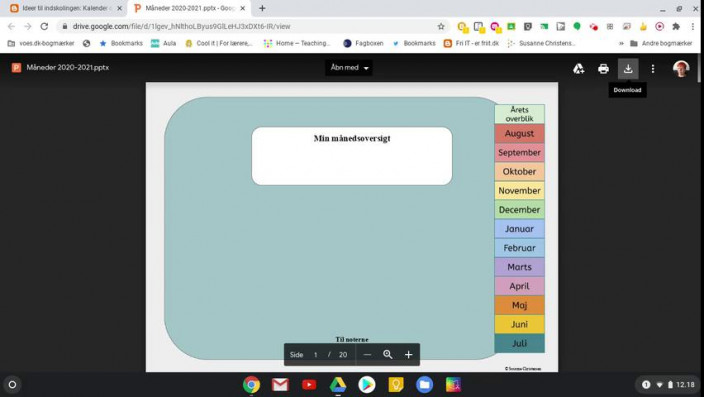Switch to Ideer til indskolingen tab
Viewport: 704px width, 397px height.
click(64, 8)
